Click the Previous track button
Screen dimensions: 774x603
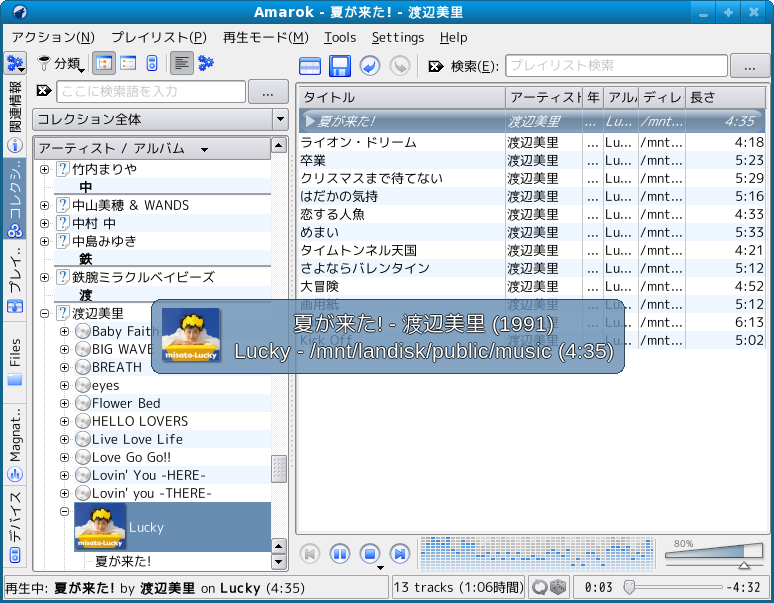pos(310,554)
